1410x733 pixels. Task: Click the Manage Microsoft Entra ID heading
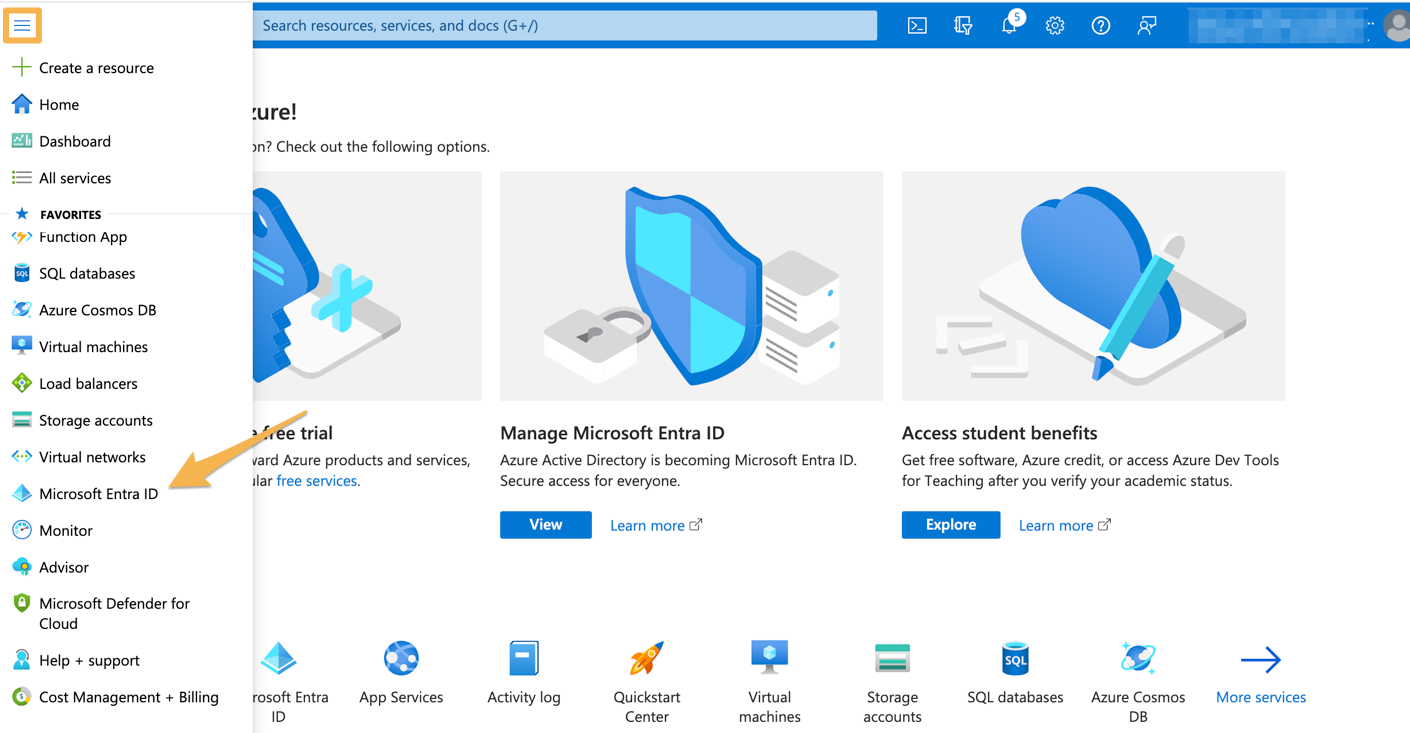[612, 433]
